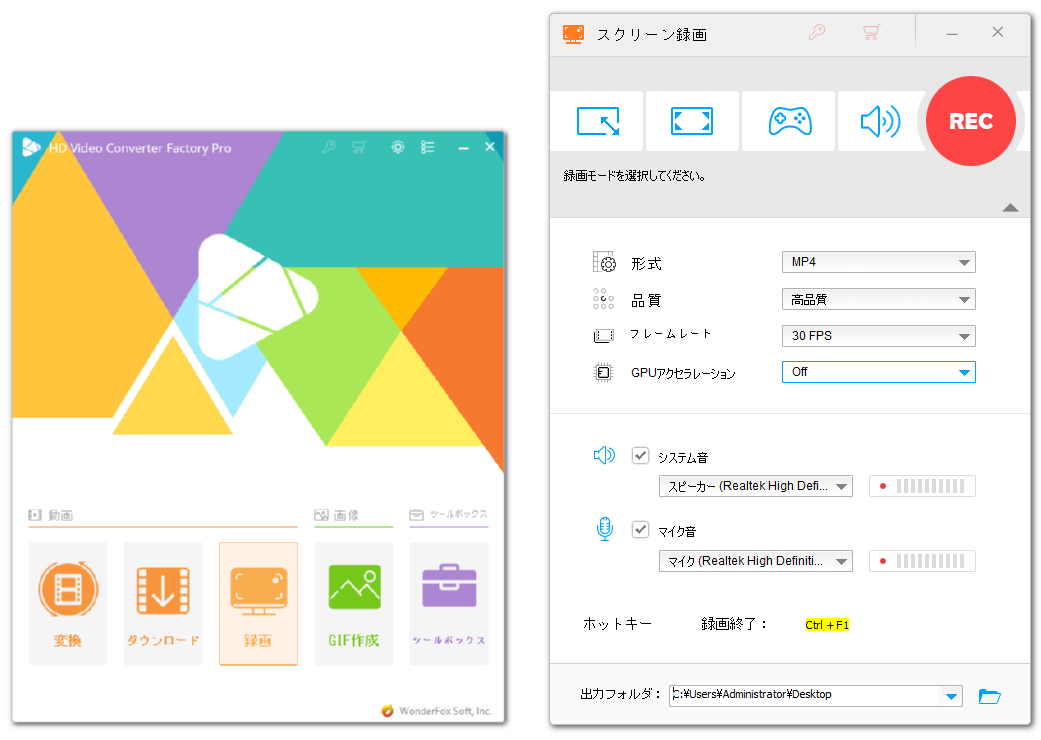Viewport: 1041px width, 740px height.
Task: Open the microphone device dropdown
Action: 756,561
